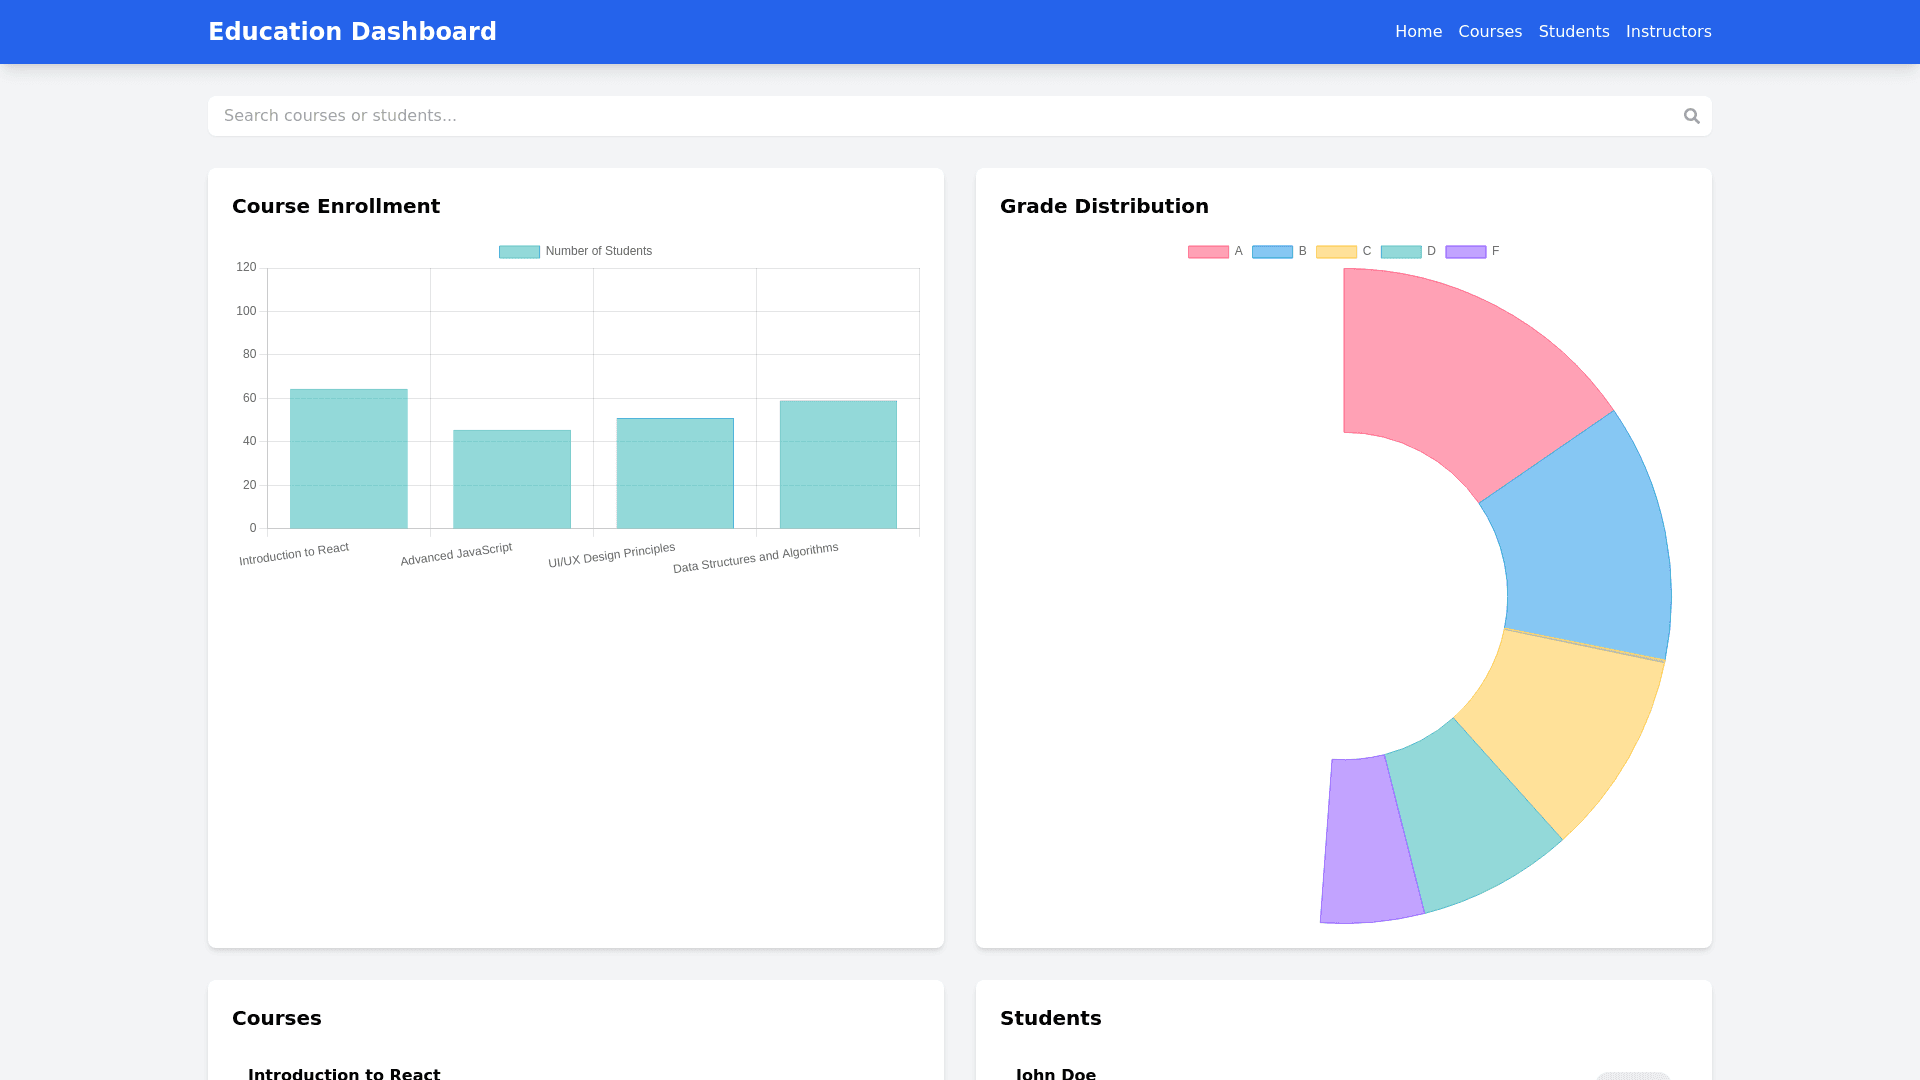The image size is (1920, 1080).
Task: Select the Introduction to React course item
Action: tap(344, 1073)
